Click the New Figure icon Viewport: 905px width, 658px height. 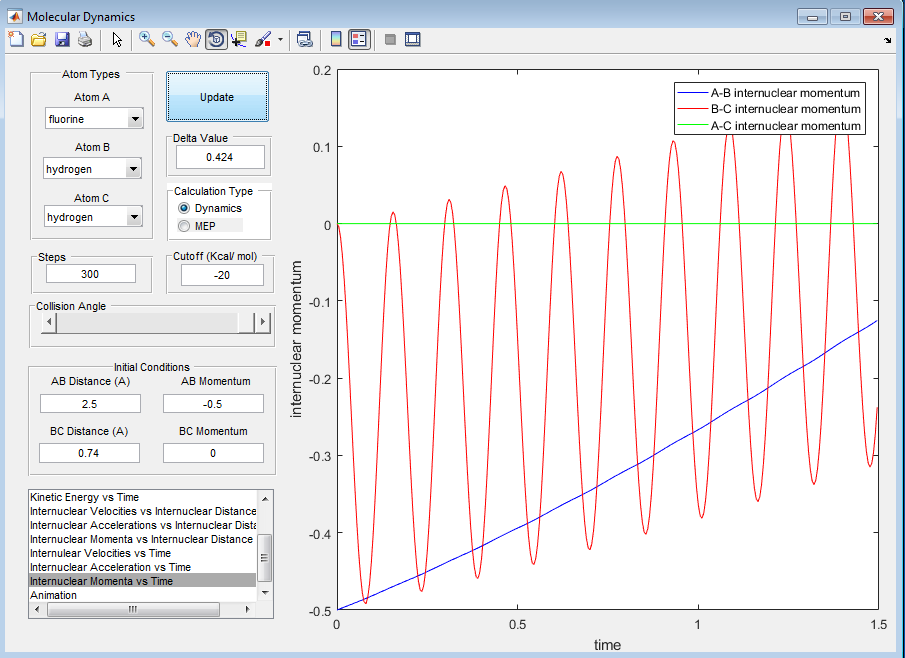[x=15, y=40]
